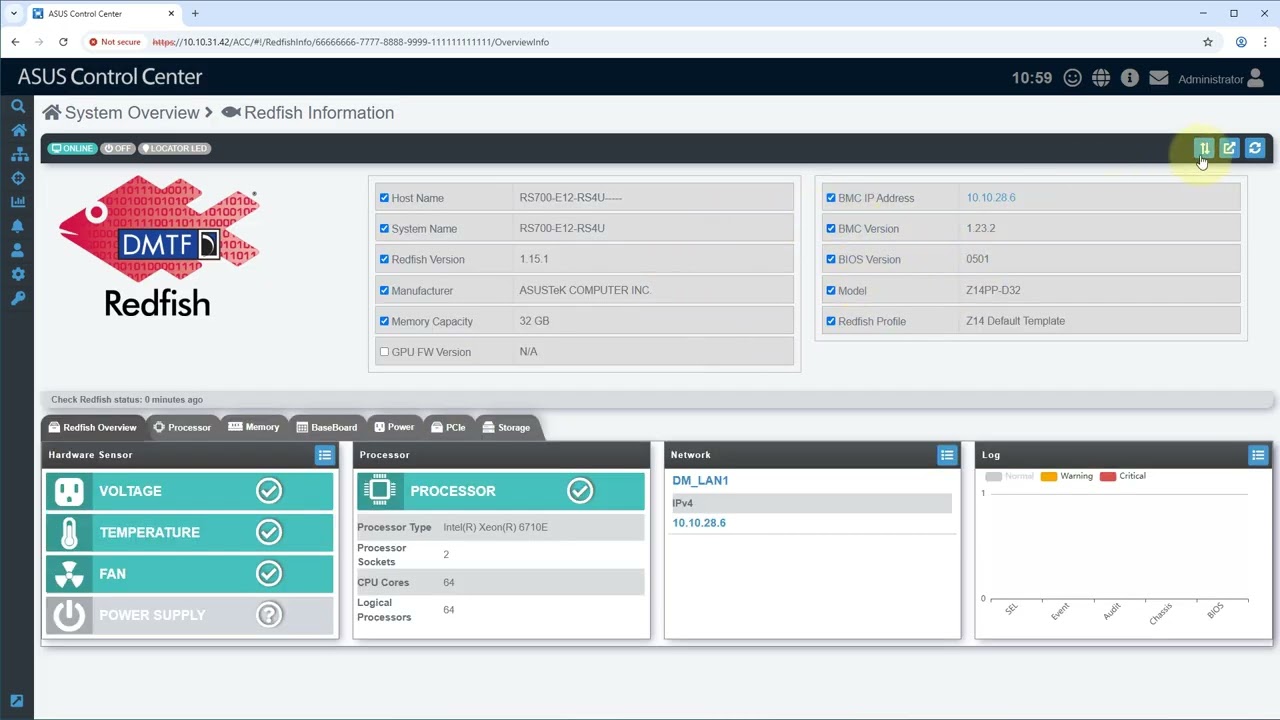
Task: Open the globe language icon
Action: tap(1101, 78)
